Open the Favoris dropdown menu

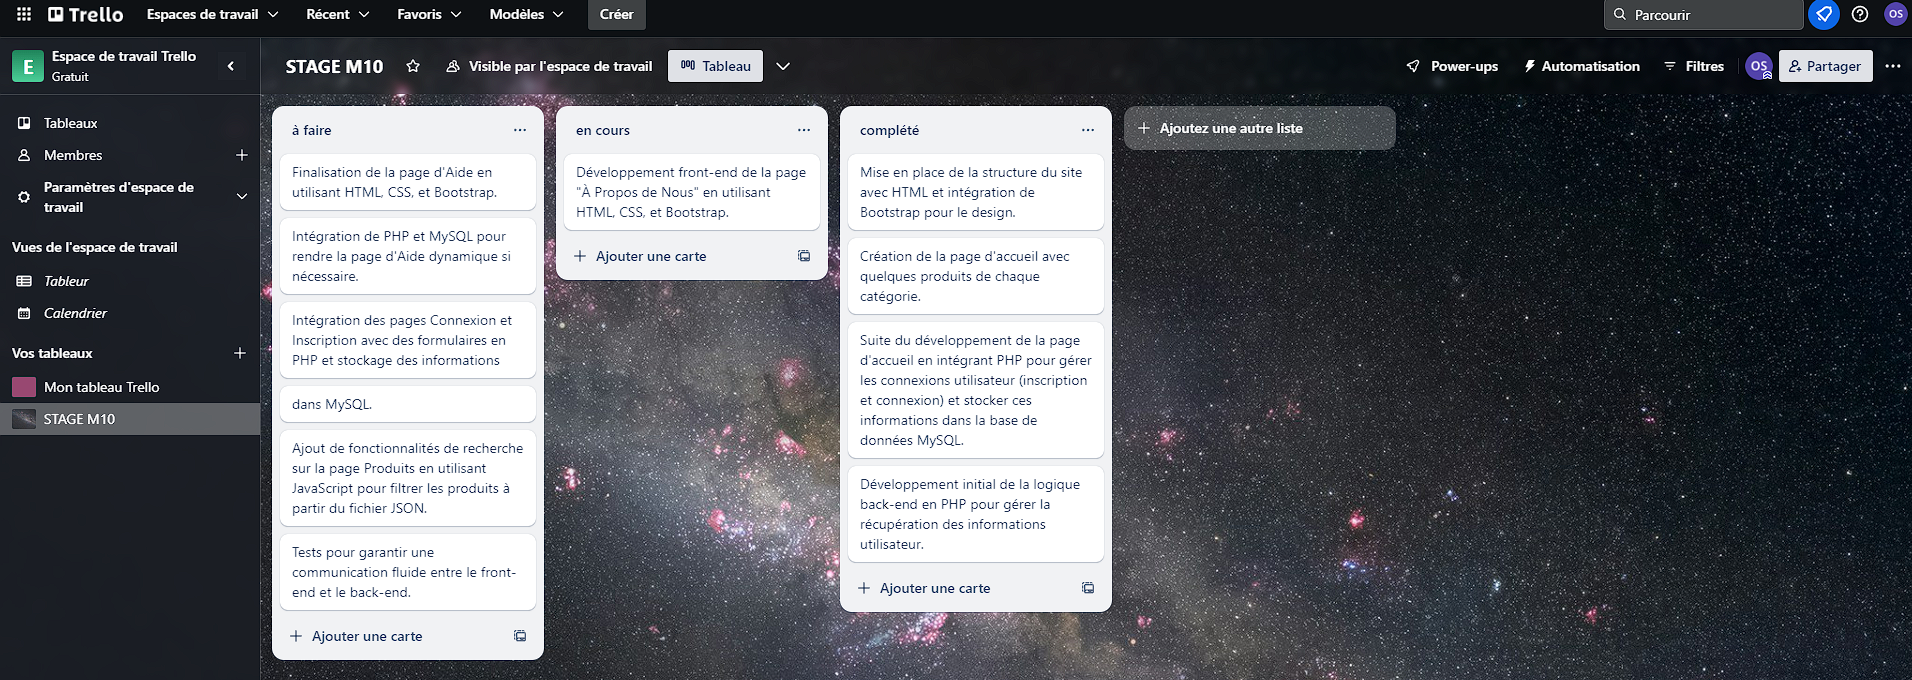429,14
